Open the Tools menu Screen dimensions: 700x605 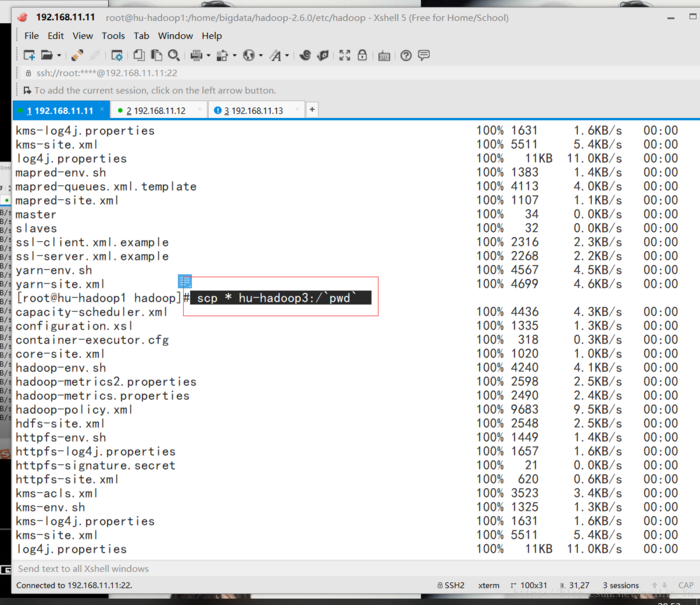[113, 36]
